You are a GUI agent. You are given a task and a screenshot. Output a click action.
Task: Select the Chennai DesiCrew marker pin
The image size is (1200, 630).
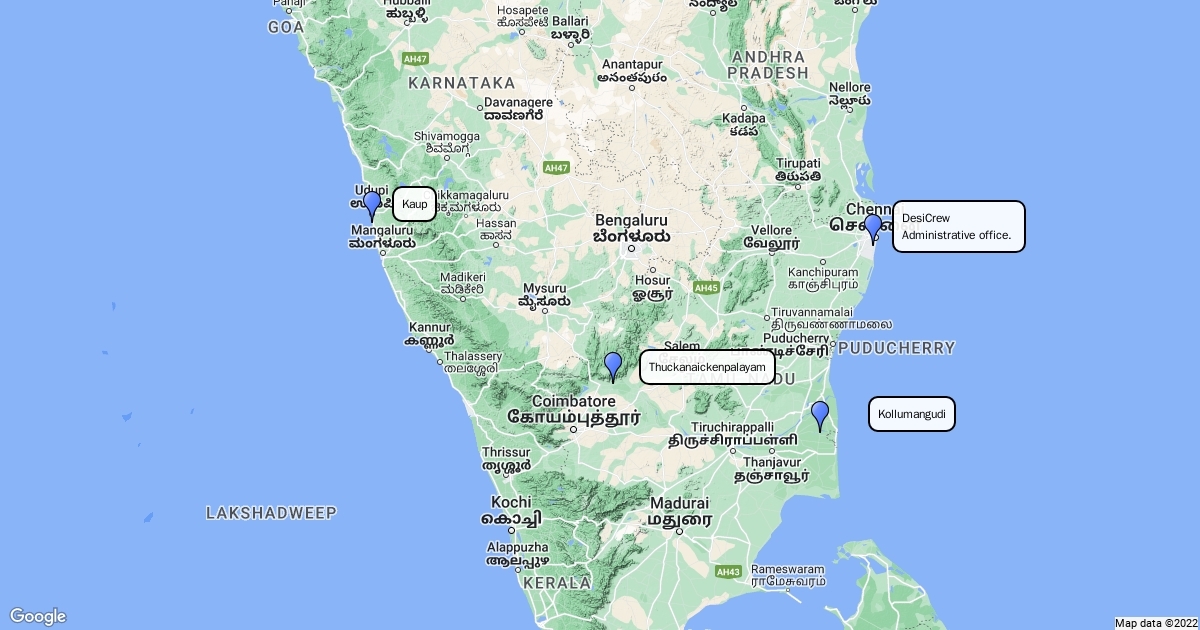click(x=873, y=229)
